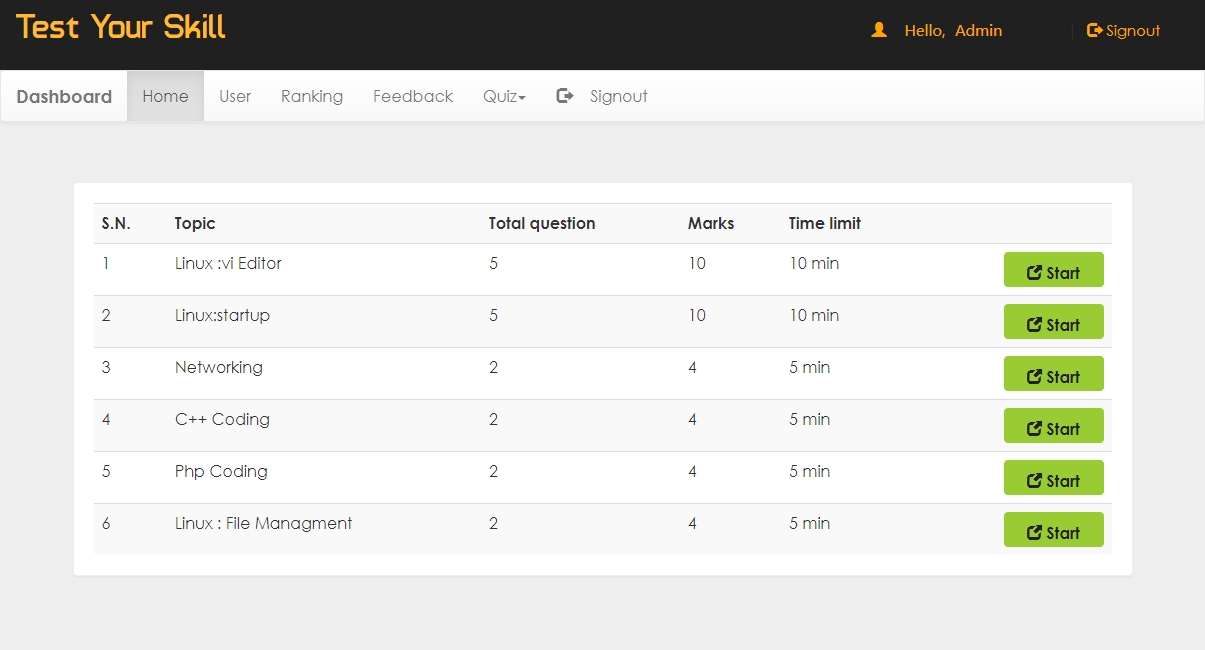Click the signout arrow icon in navbar
1205x650 pixels.
pyautogui.click(x=565, y=96)
